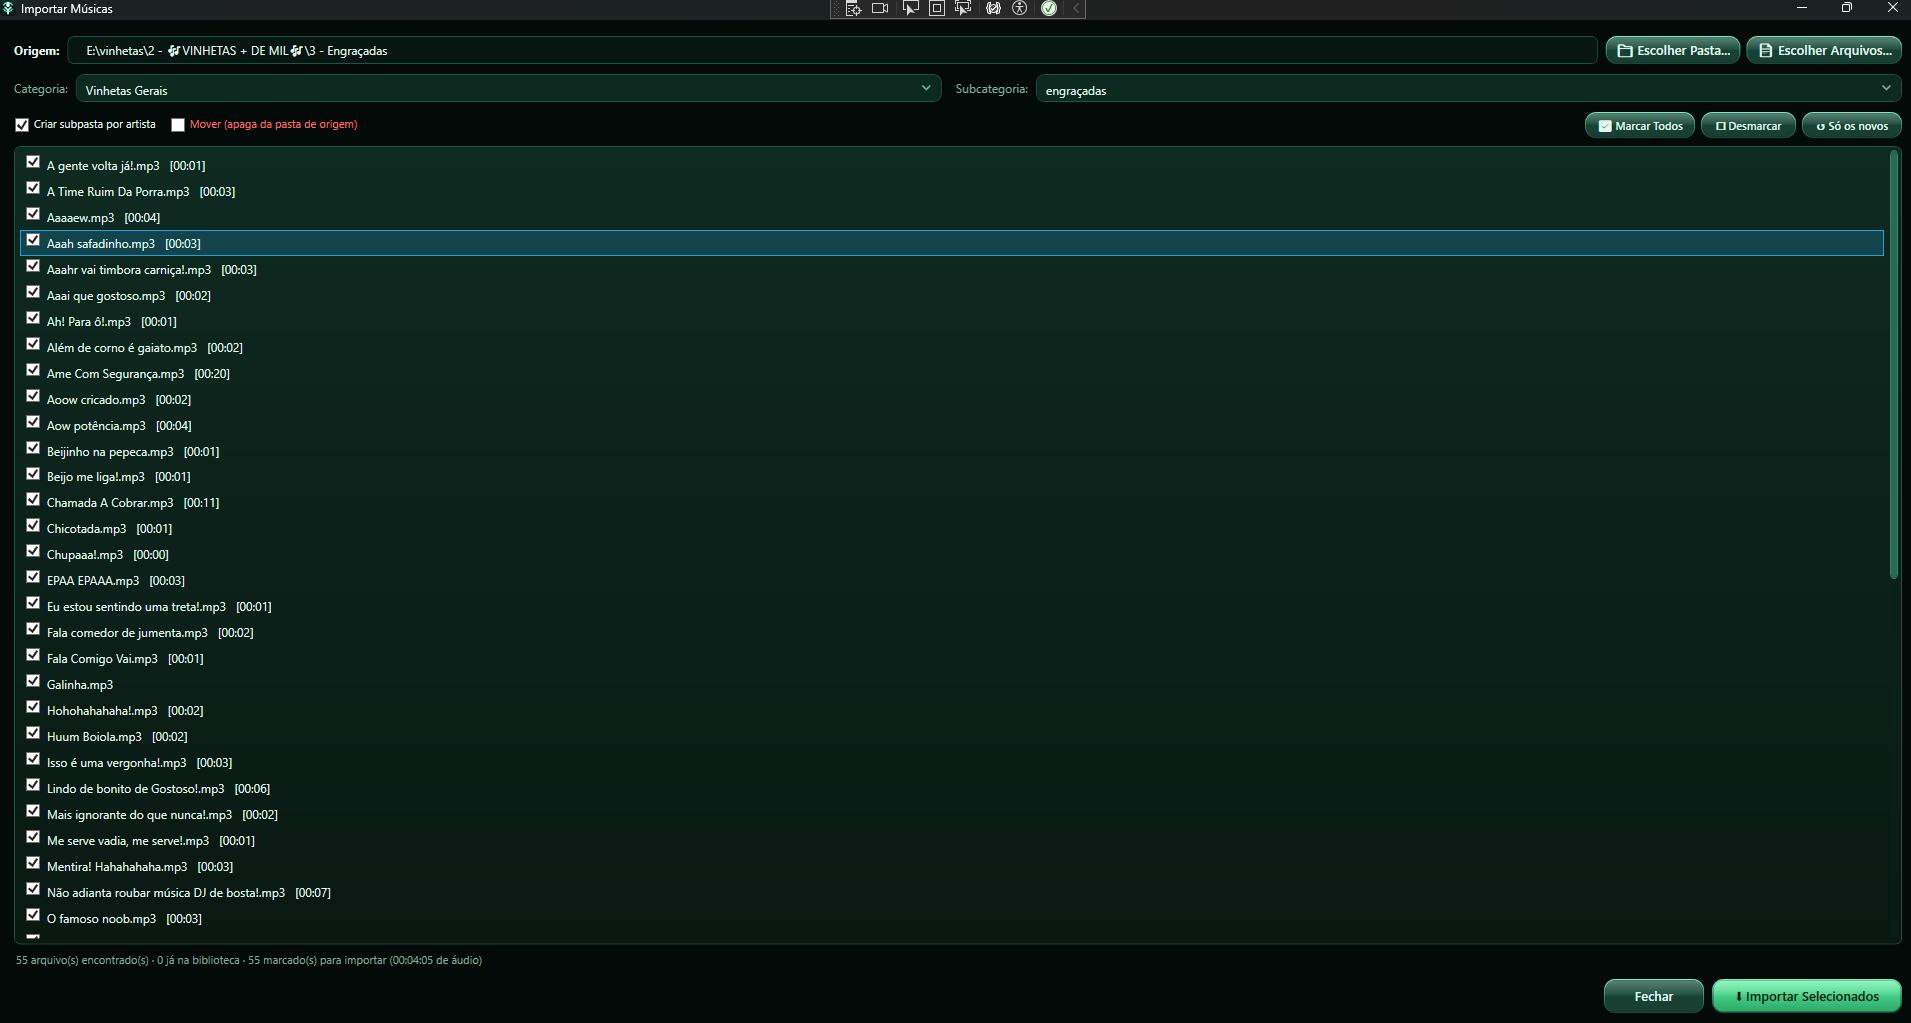Click the Desmarcar button
1911x1023 pixels.
tap(1748, 126)
